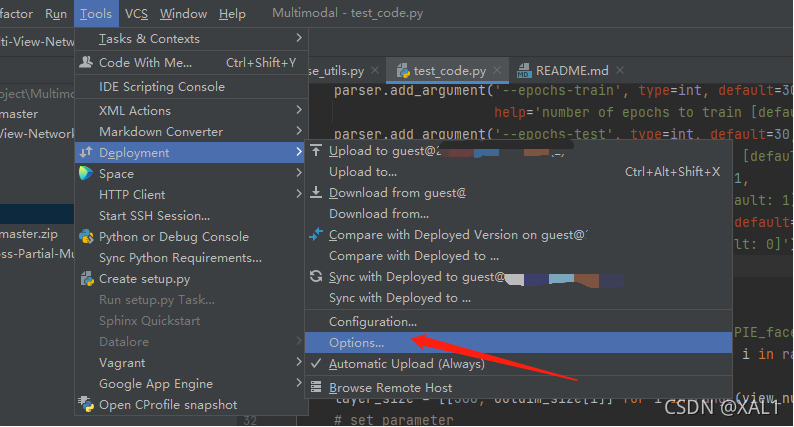
Task: Click the Open CProfile snapshot icon
Action: (x=86, y=404)
